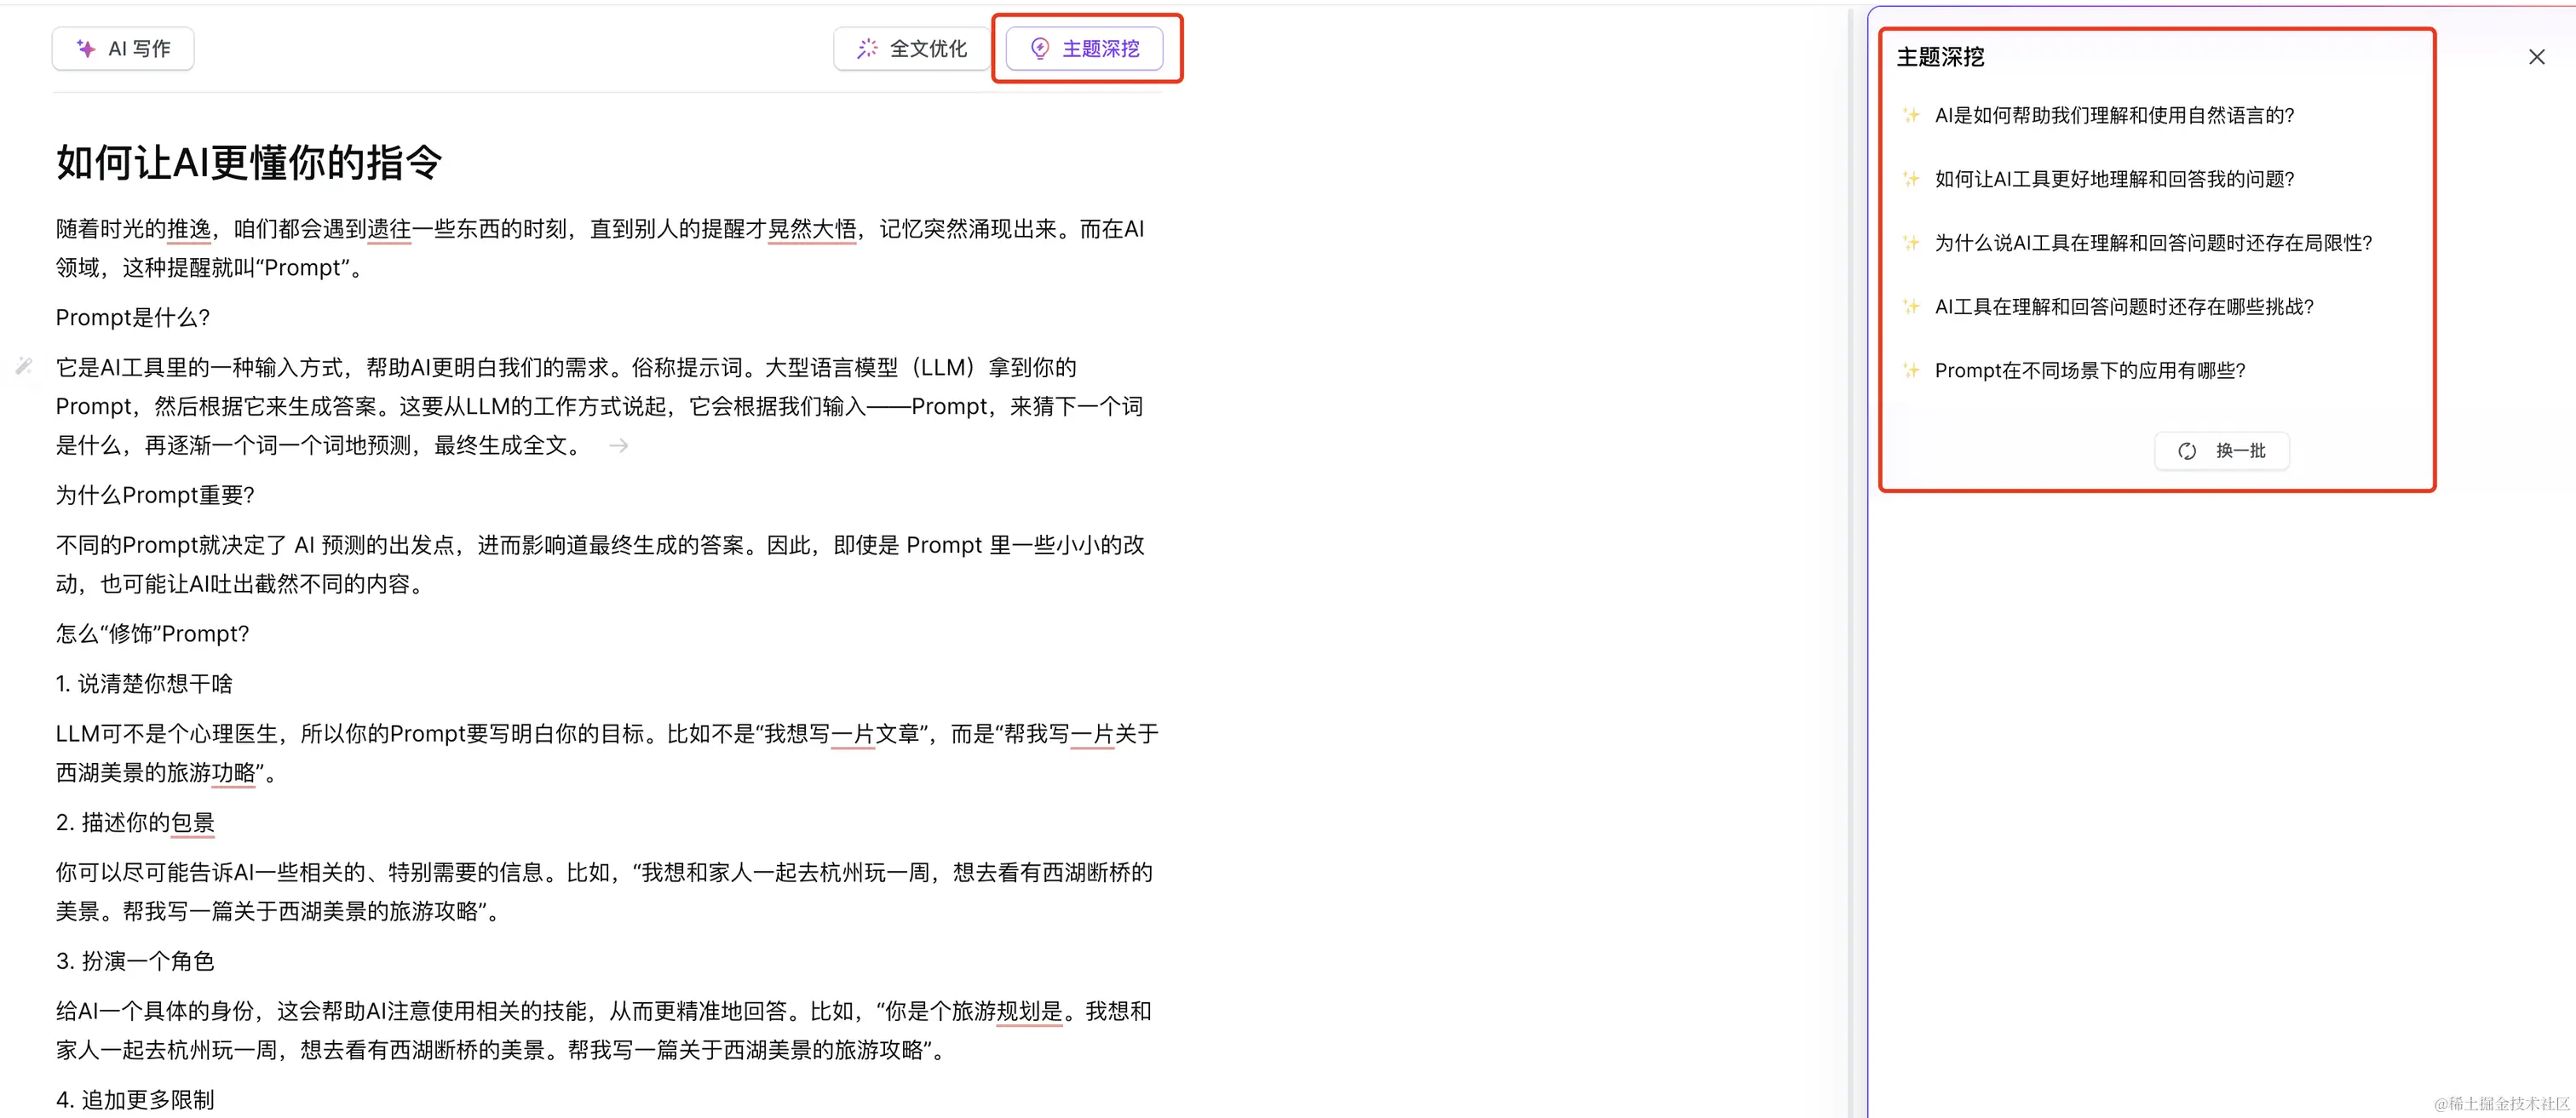The height and width of the screenshot is (1118, 2576).
Task: Open Prompt在不同场景下的应用 question
Action: (2088, 369)
